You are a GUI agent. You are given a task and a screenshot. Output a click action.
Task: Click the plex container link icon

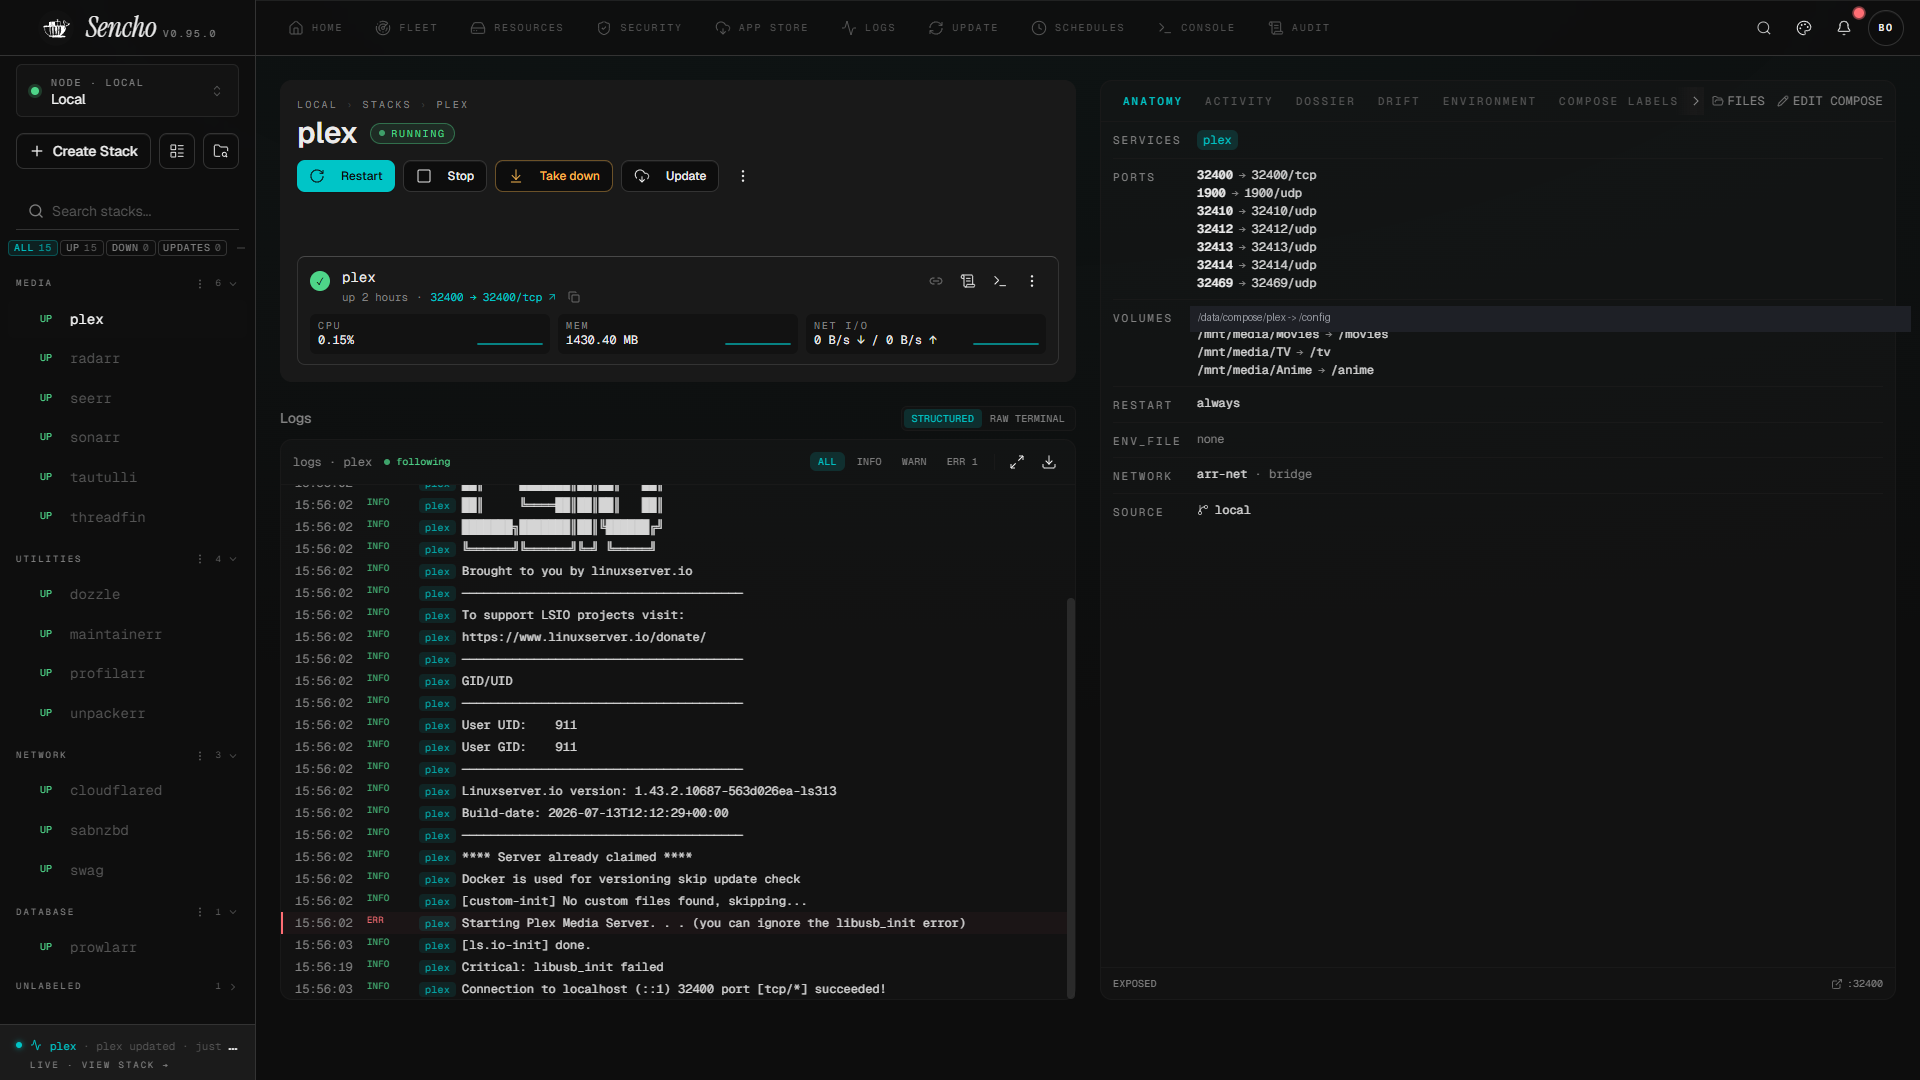936,282
